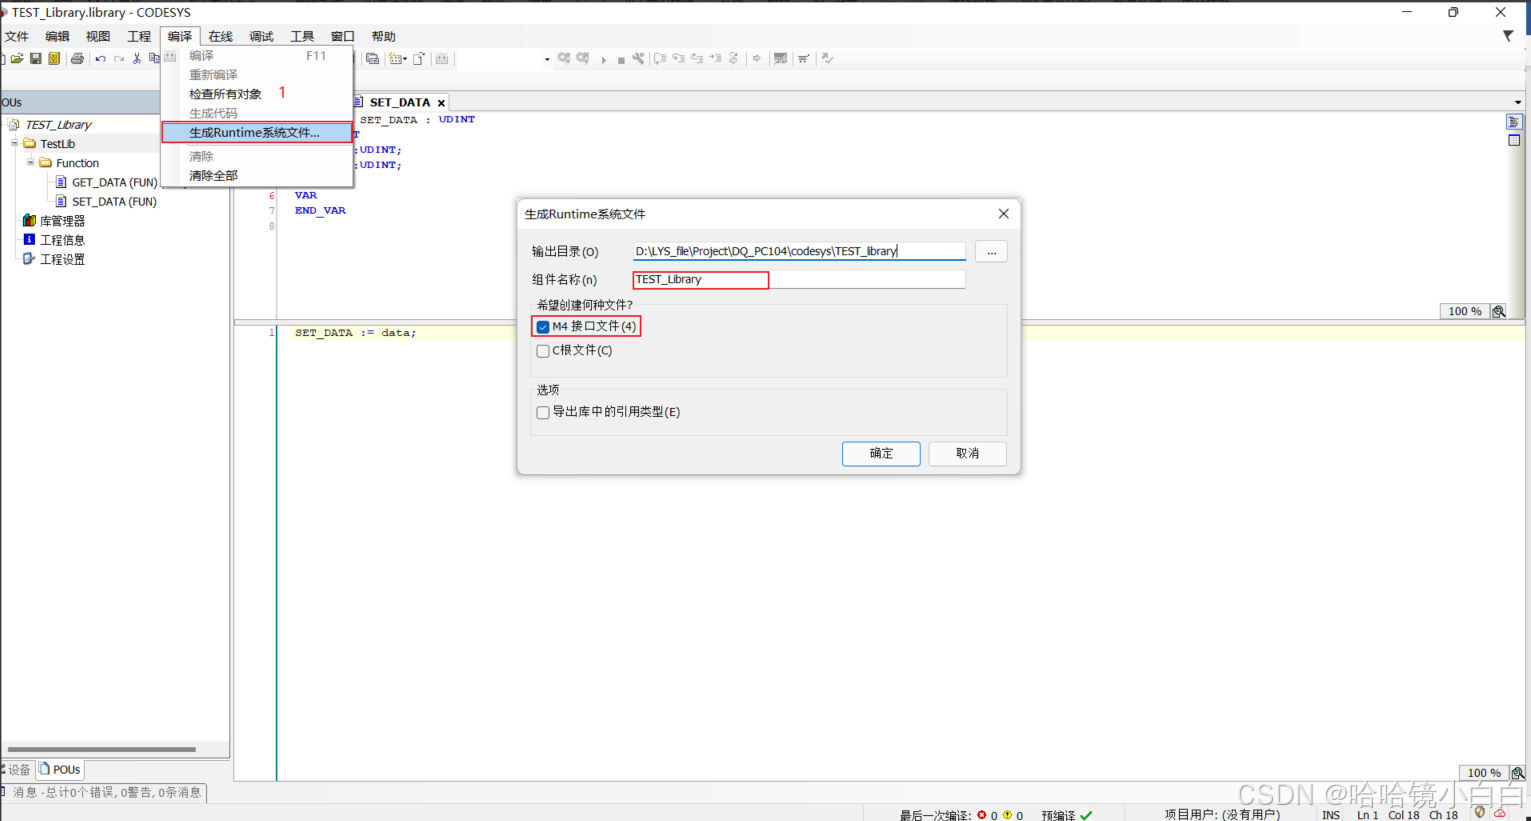
Task: Click the 100% zoom magnifier control
Action: click(x=1498, y=311)
